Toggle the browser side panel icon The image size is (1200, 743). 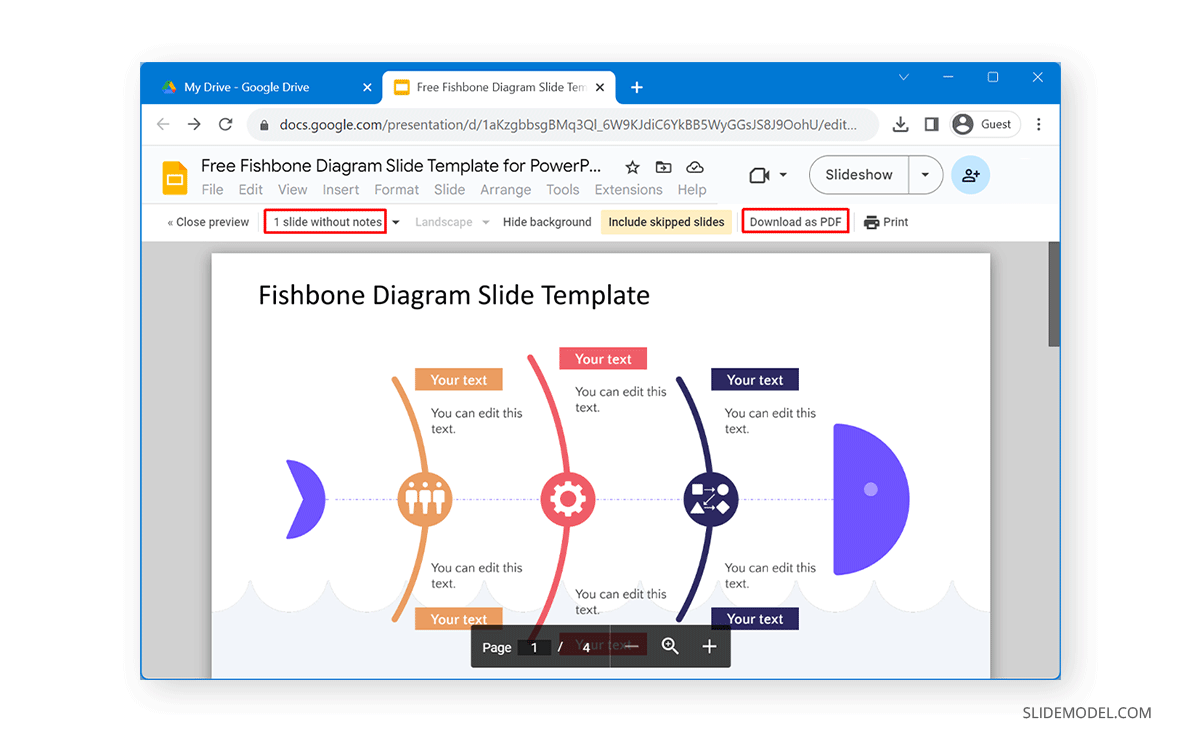[931, 124]
